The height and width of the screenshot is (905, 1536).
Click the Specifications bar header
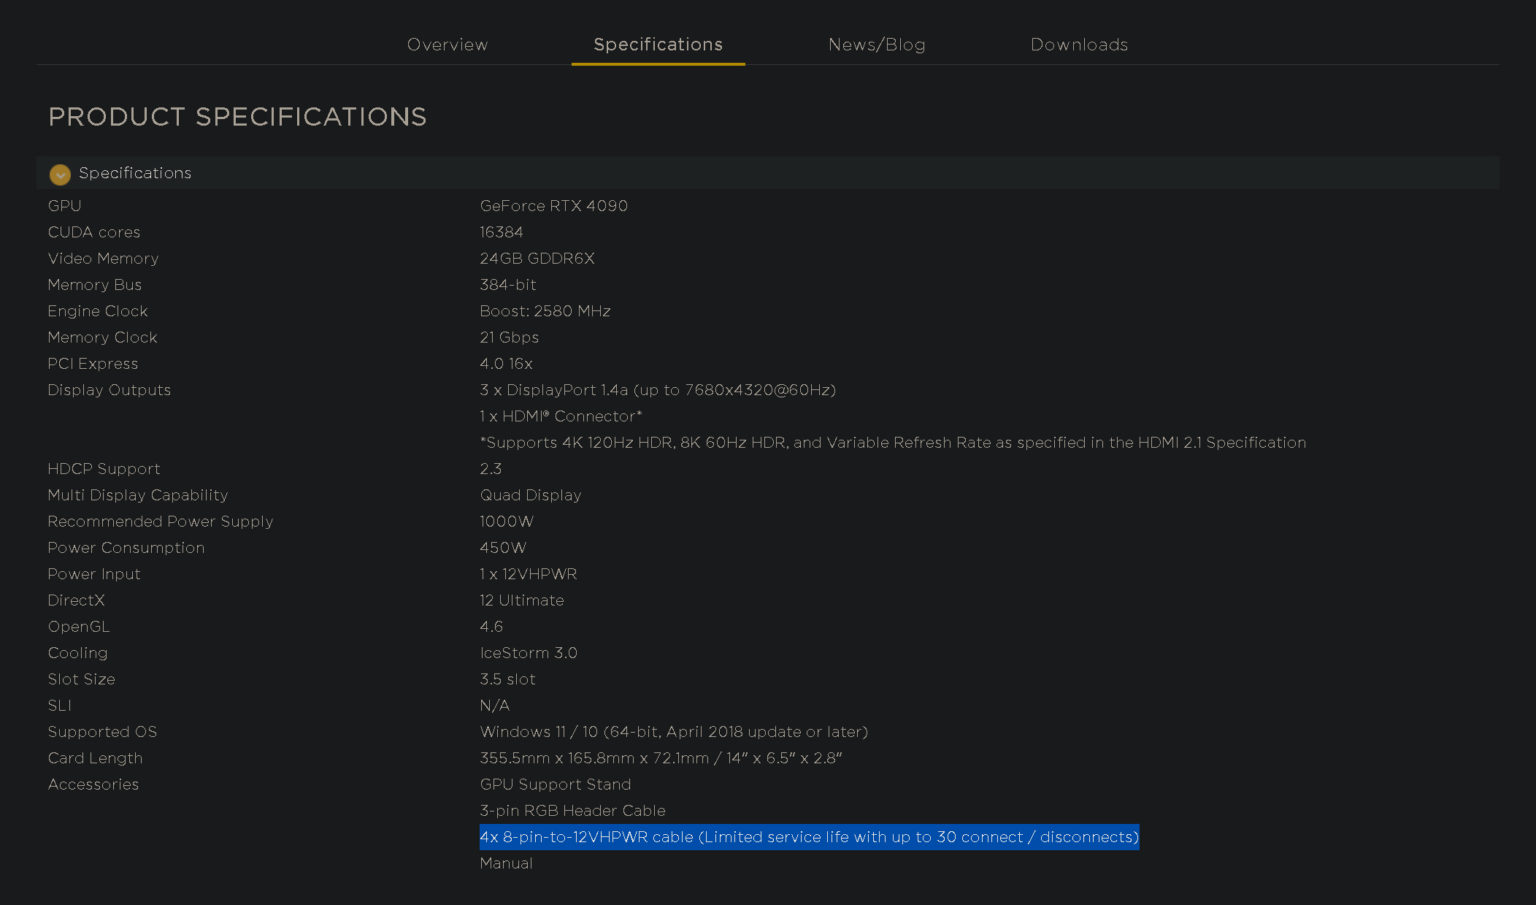tap(135, 173)
